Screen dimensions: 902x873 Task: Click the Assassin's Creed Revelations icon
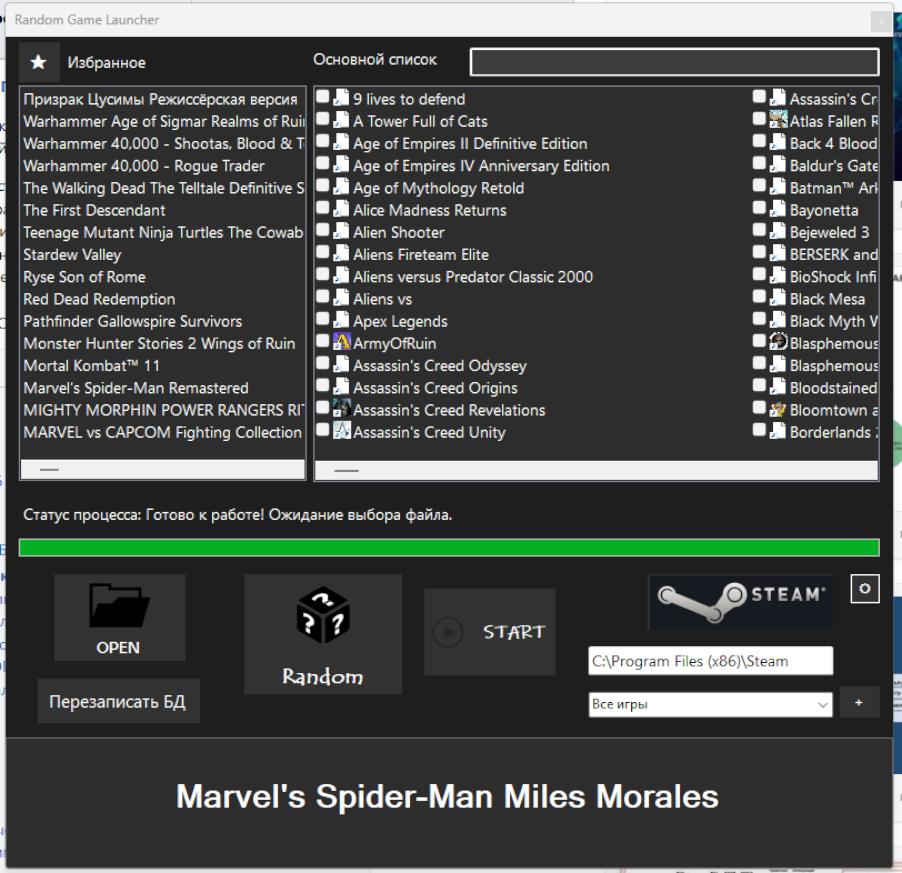point(342,408)
